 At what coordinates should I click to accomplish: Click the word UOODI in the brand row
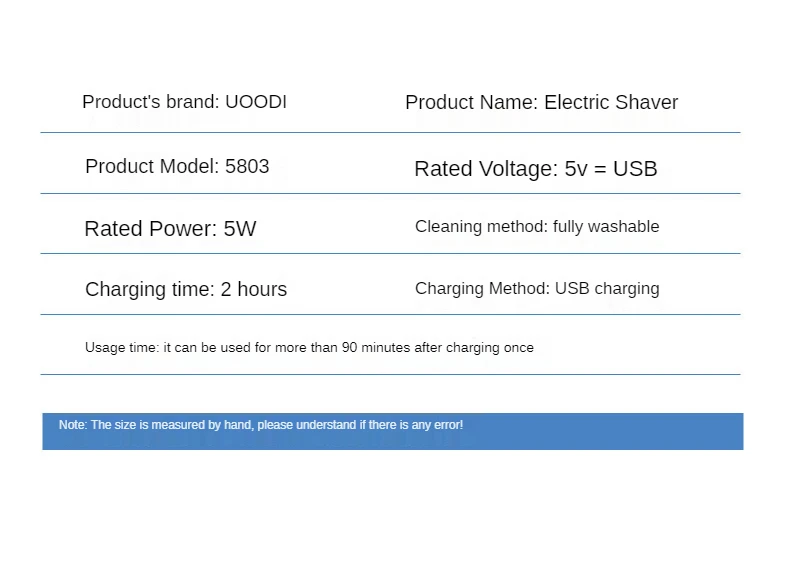[256, 102]
